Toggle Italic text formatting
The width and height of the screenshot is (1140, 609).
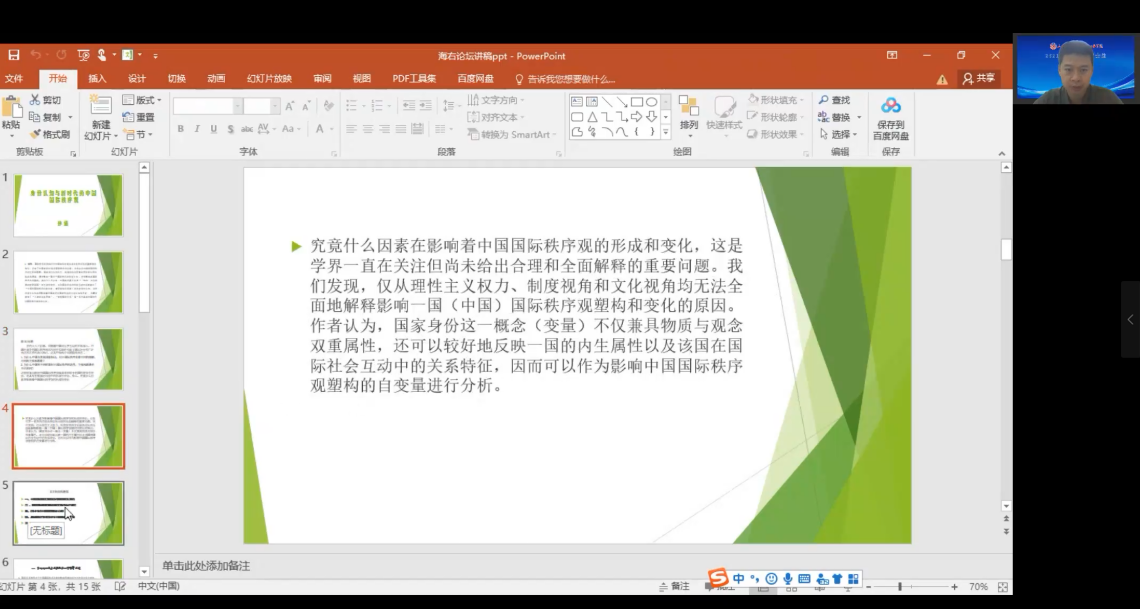tap(197, 129)
